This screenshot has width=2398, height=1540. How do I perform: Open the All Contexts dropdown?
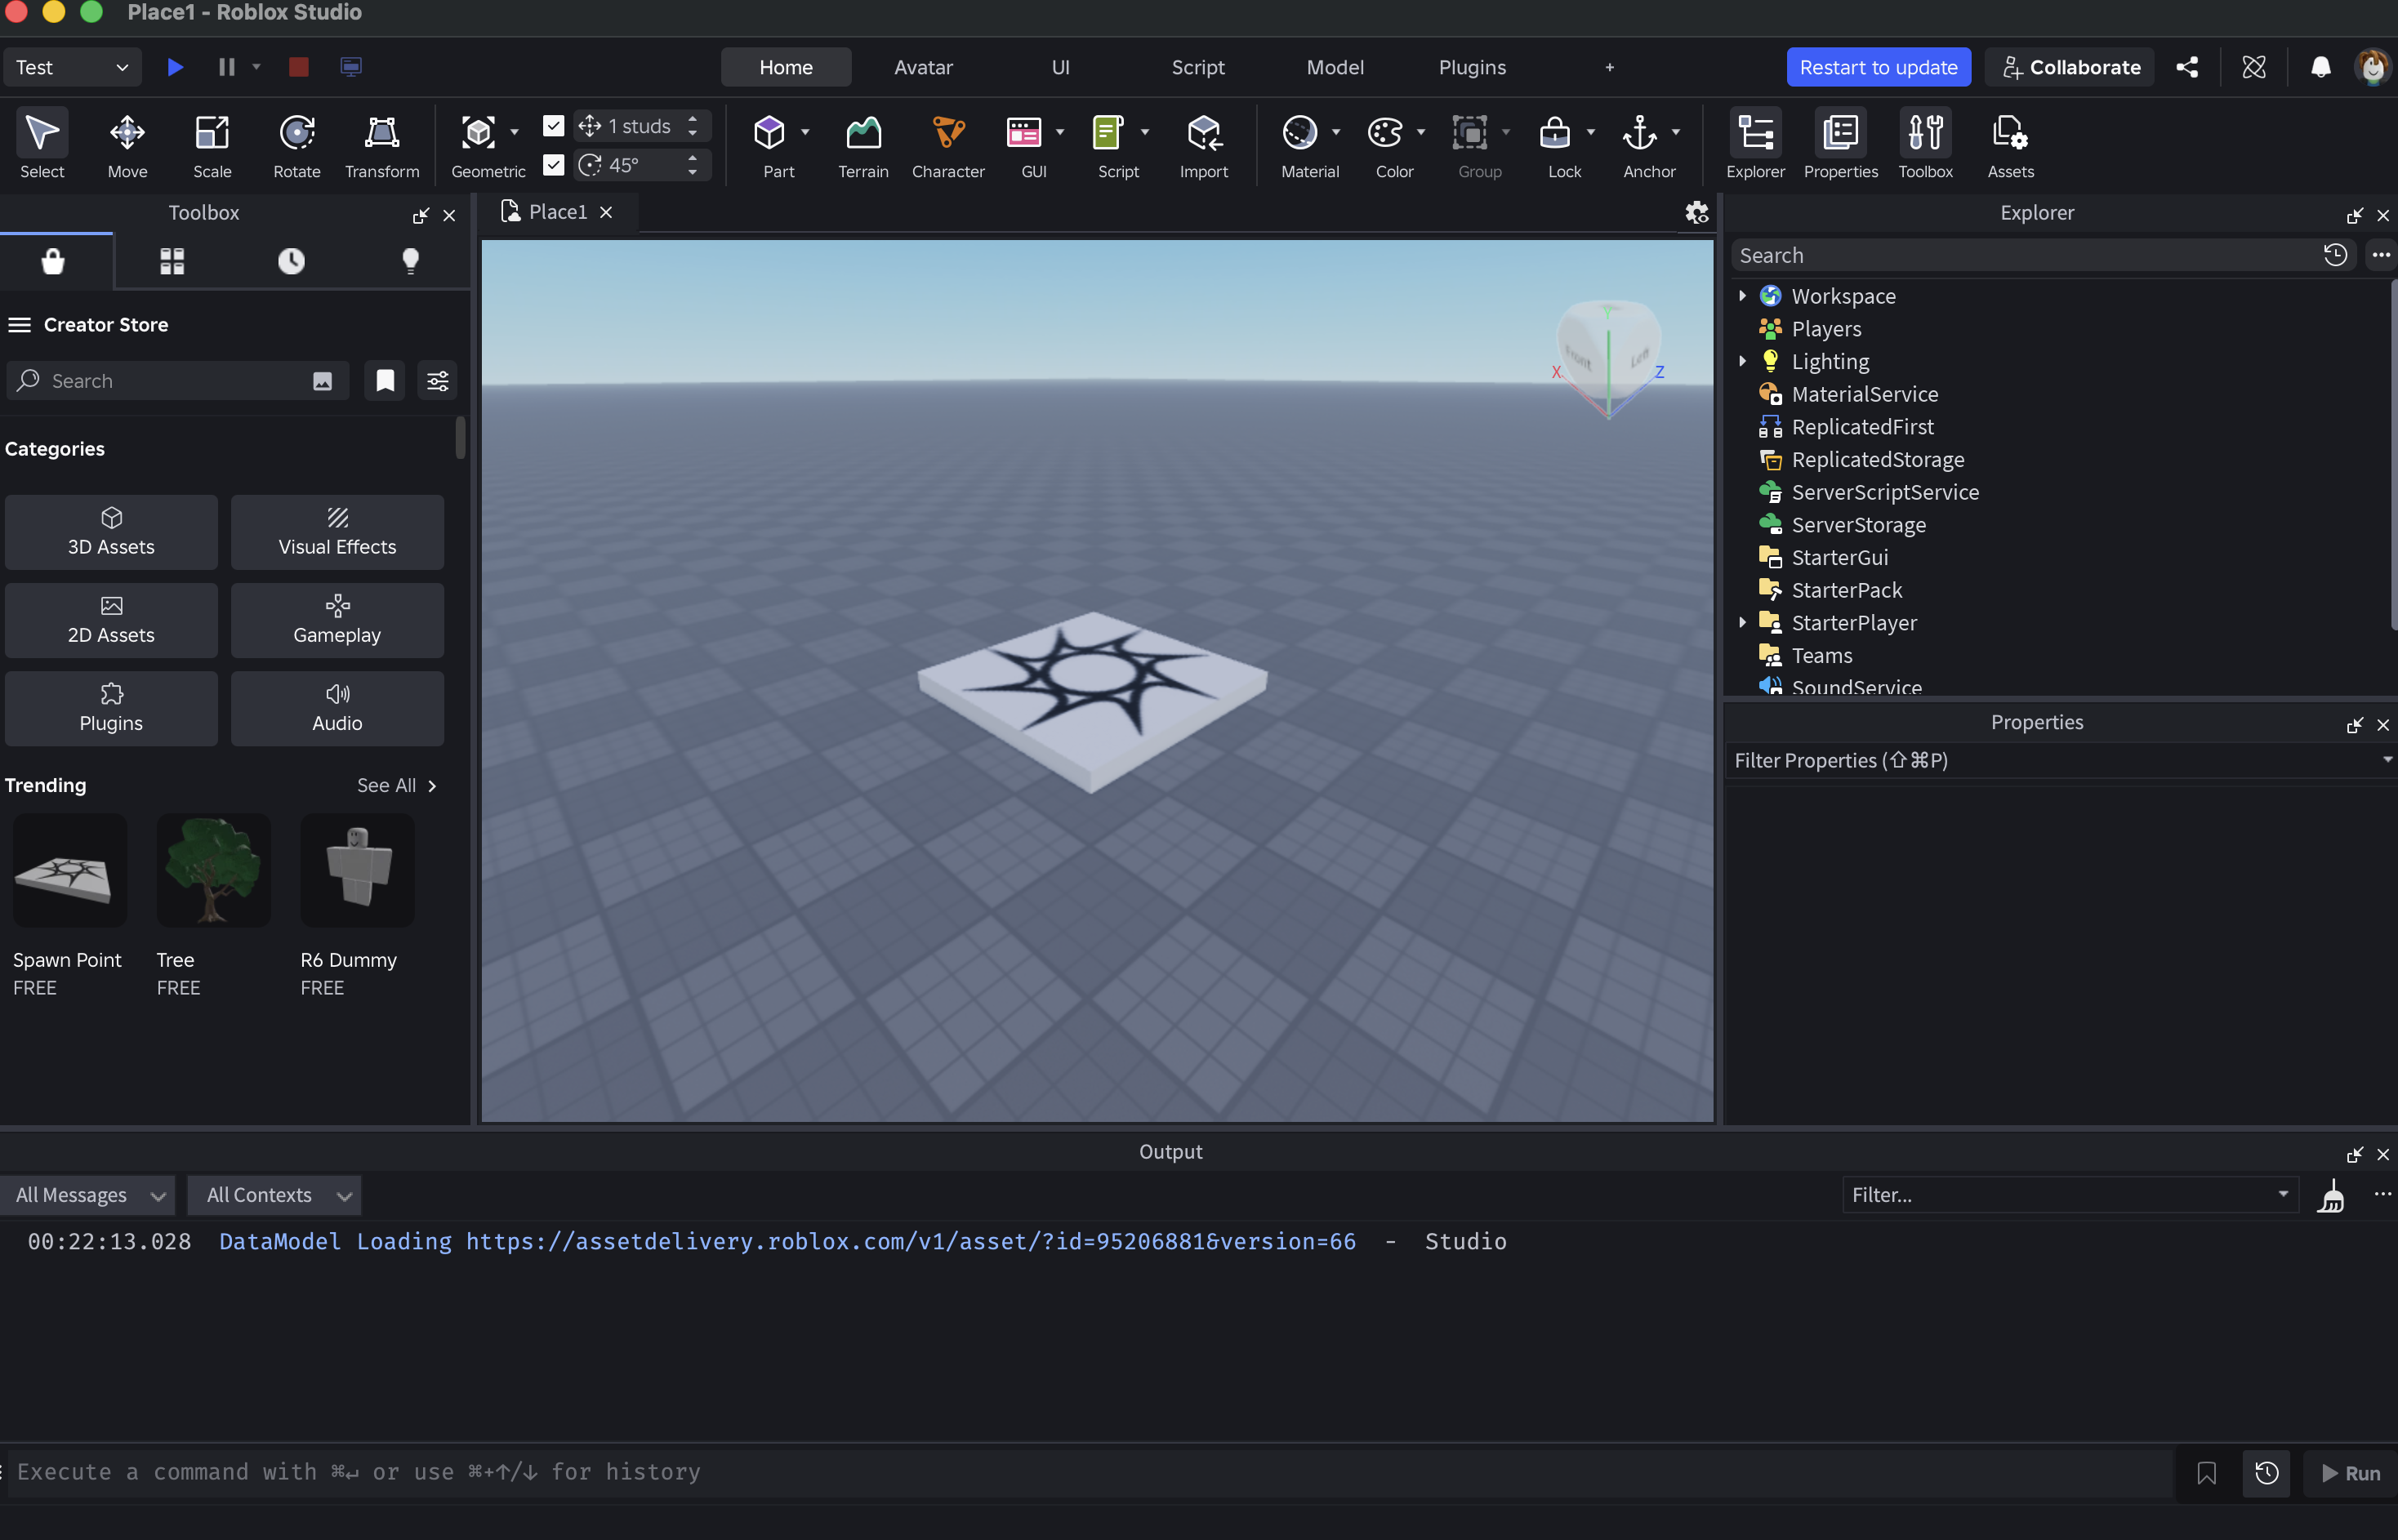pos(274,1195)
